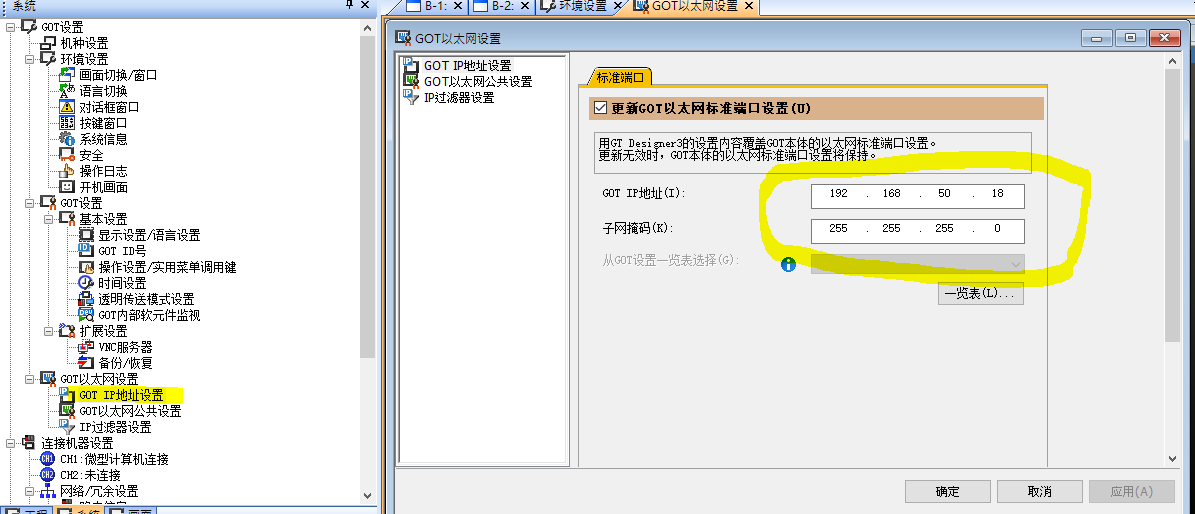The width and height of the screenshot is (1195, 514).
Task: Select GOT IP地址设置 in system tree
Action: (x=121, y=395)
